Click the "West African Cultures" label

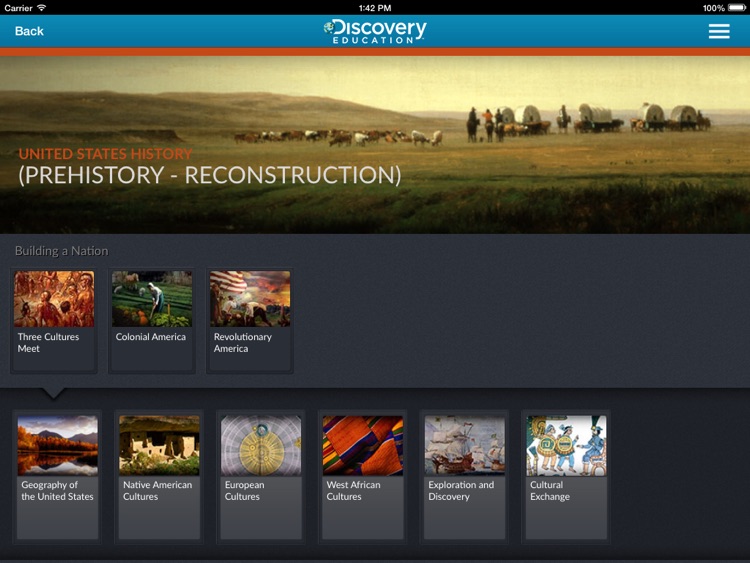pyautogui.click(x=353, y=491)
